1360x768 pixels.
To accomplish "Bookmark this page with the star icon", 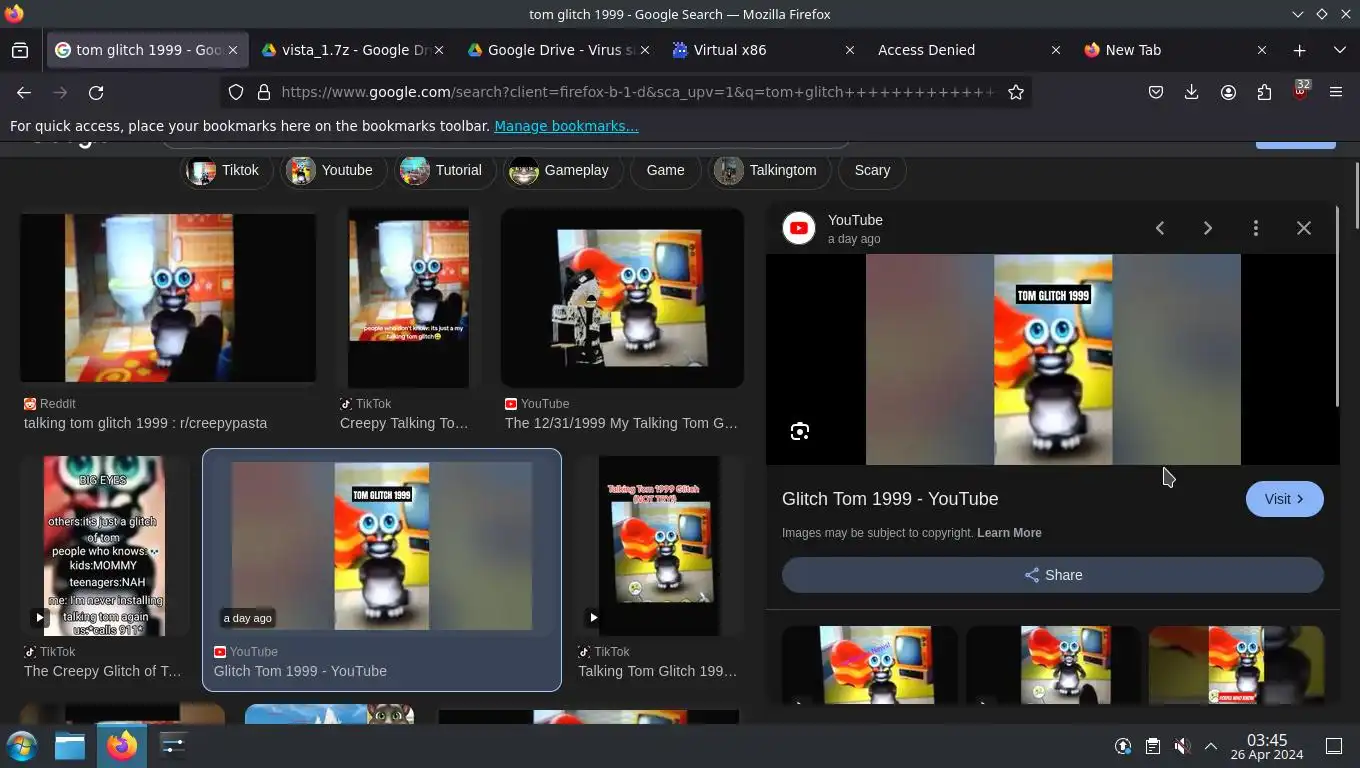I will click(x=1016, y=92).
